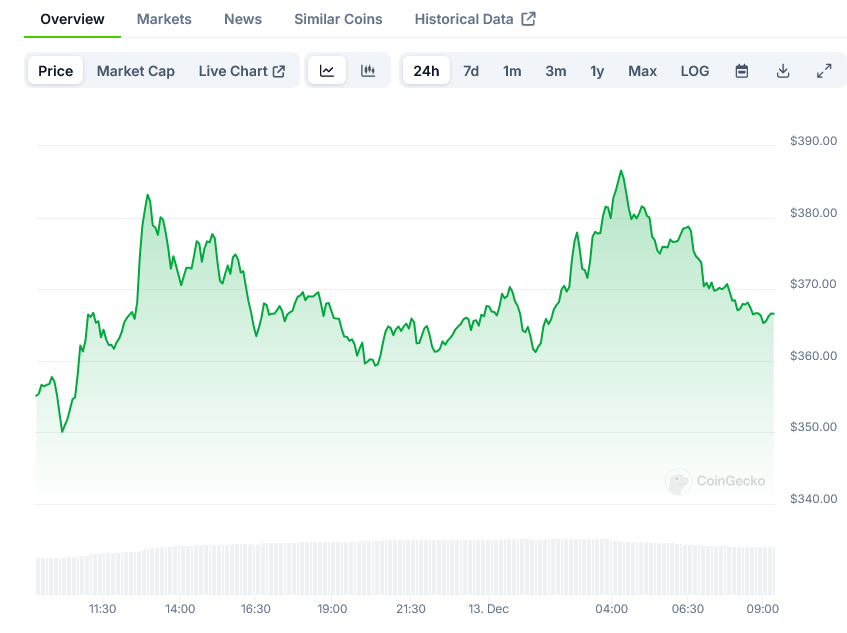This screenshot has height=633, width=847.
Task: Expand chart to fullscreen
Action: 824,71
